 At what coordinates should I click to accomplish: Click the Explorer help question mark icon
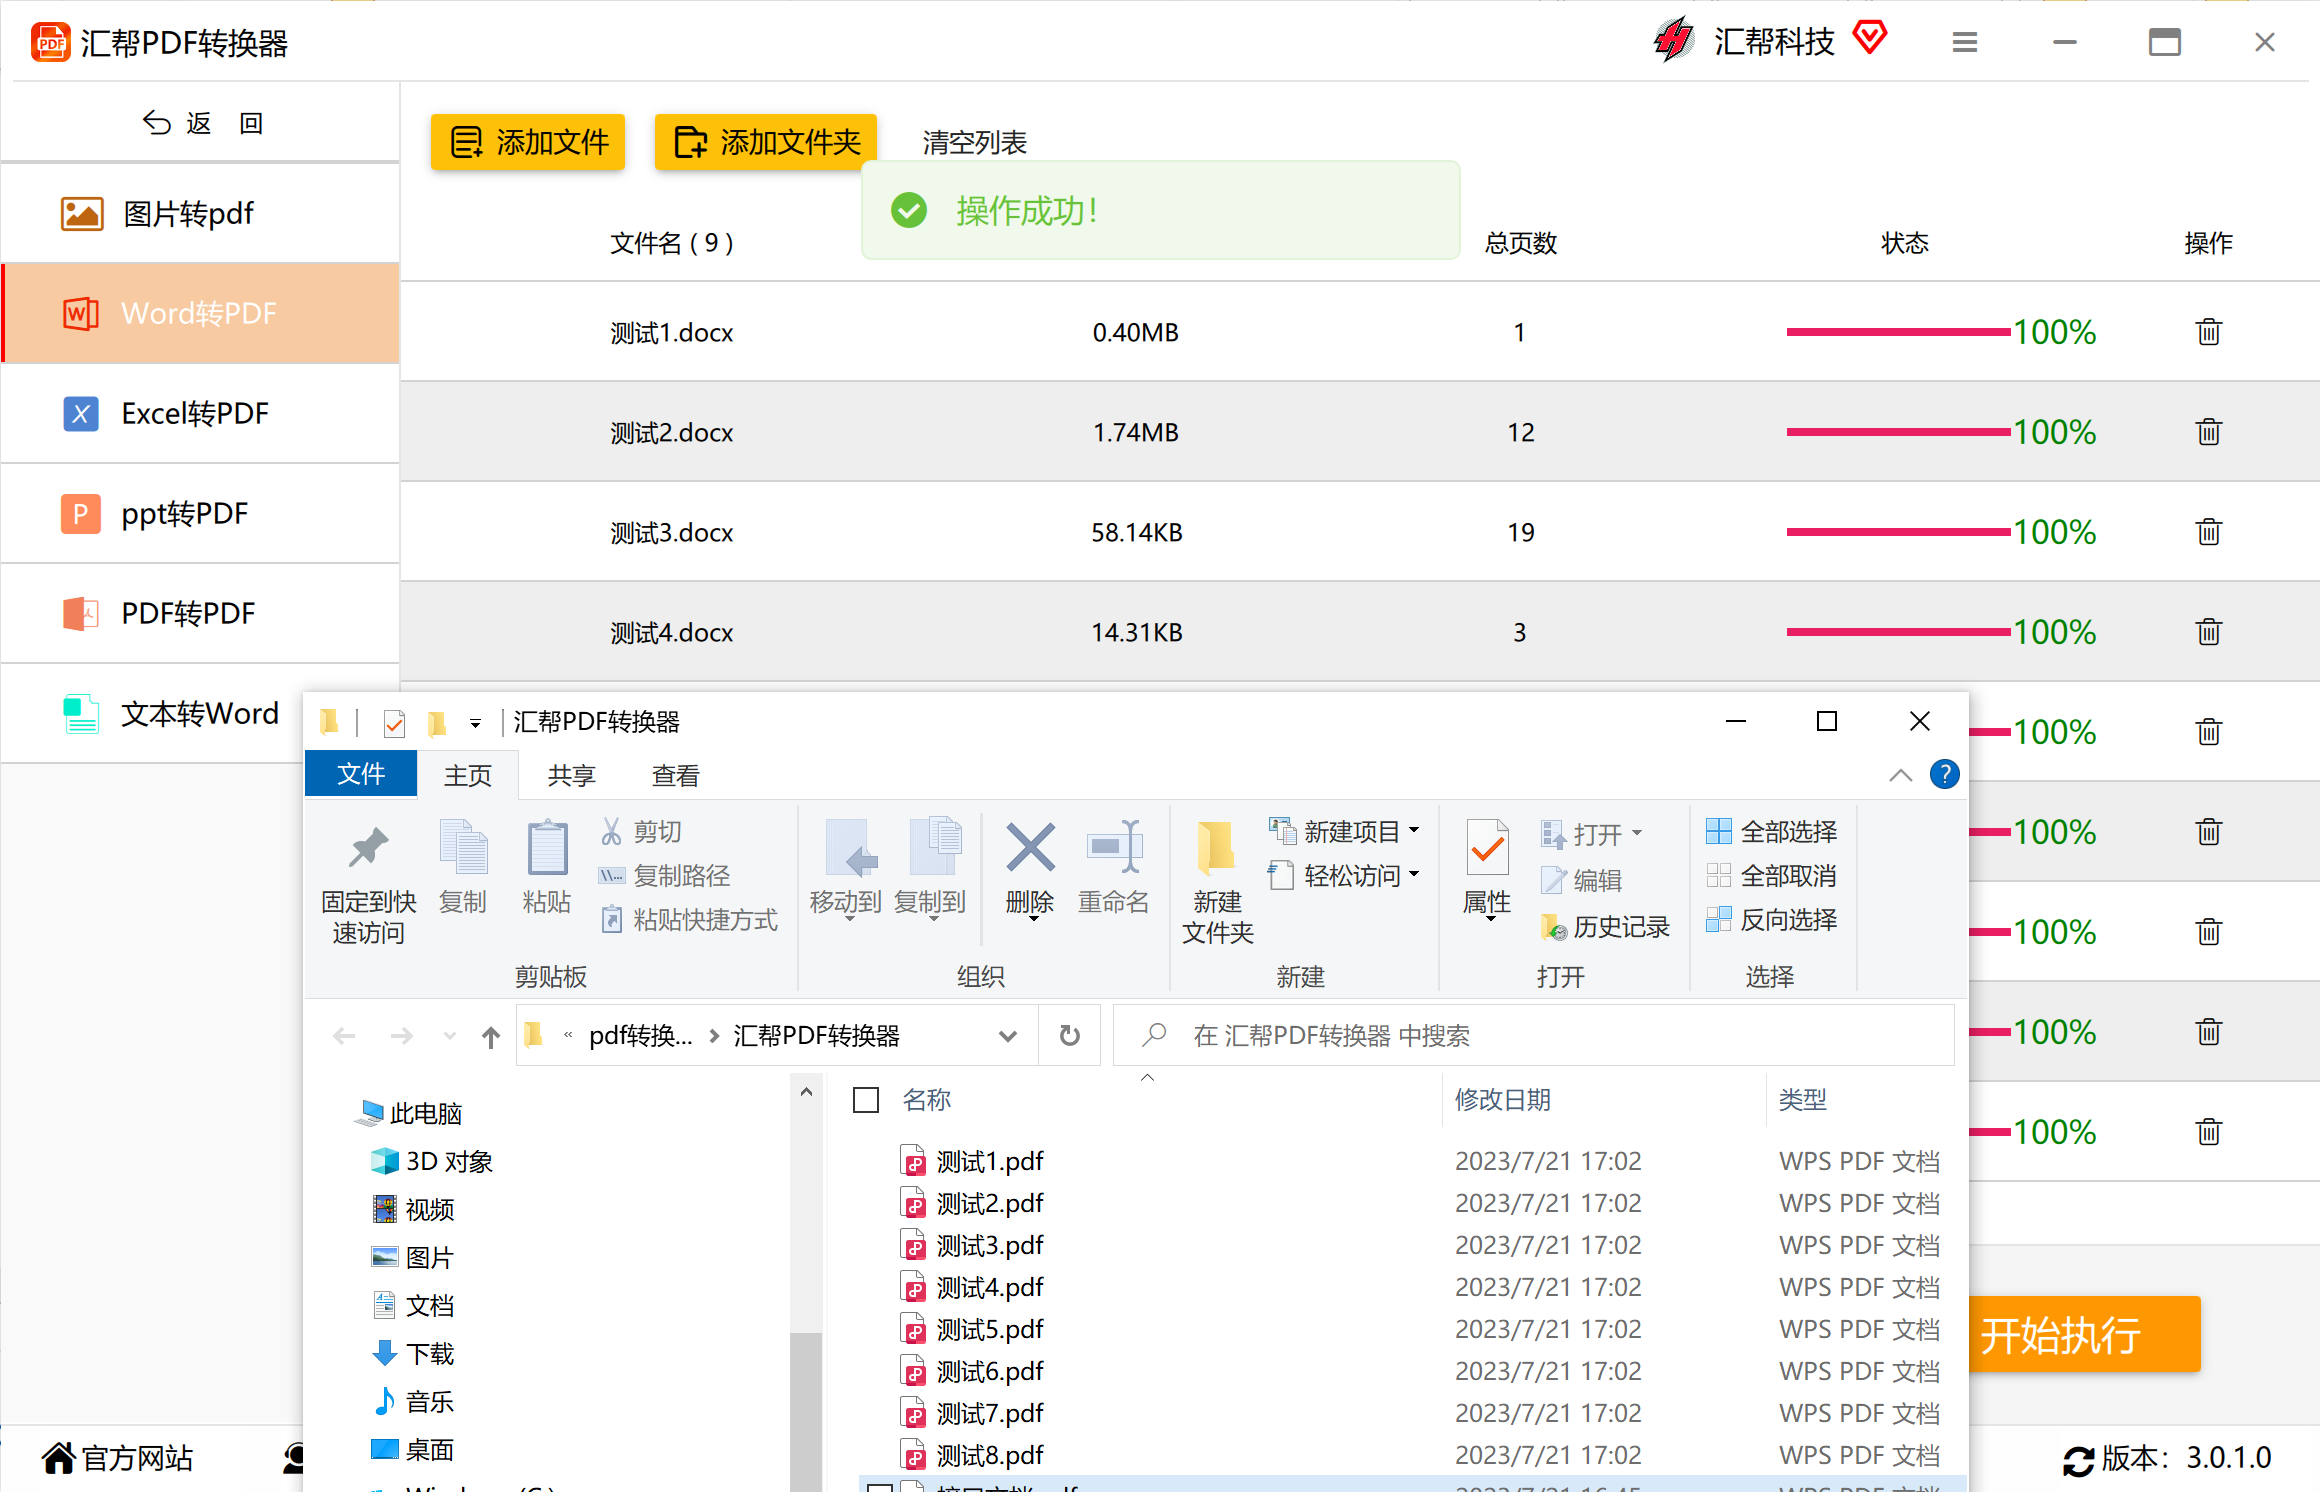pyautogui.click(x=1944, y=774)
